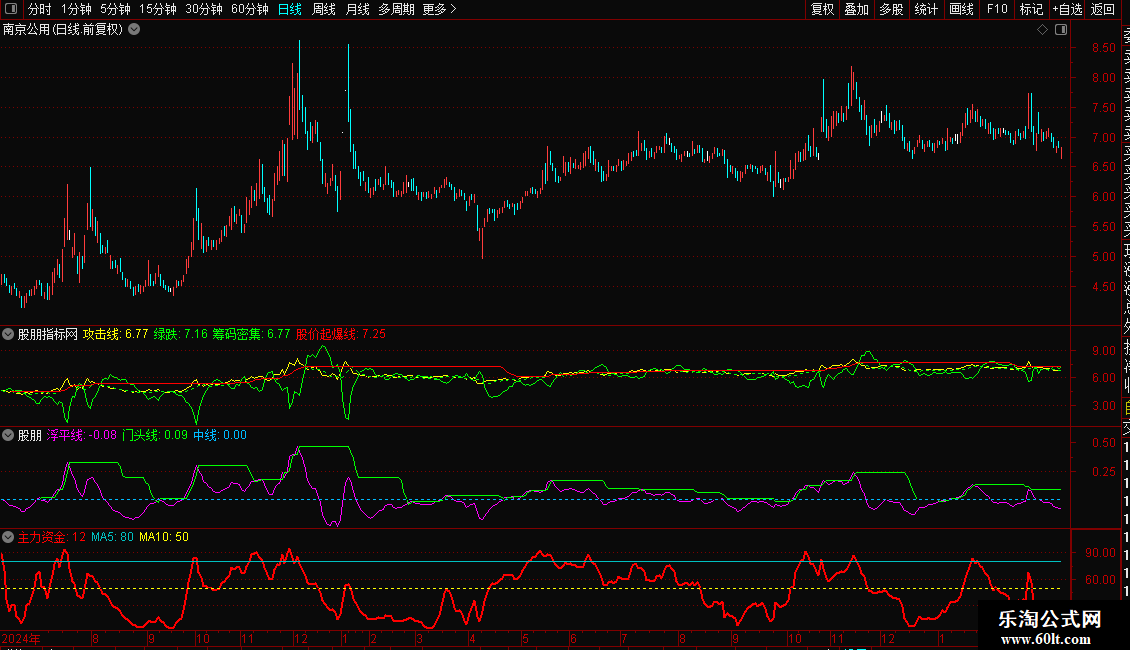
Task: Click the diamond marker icon
Action: pos(1042,30)
